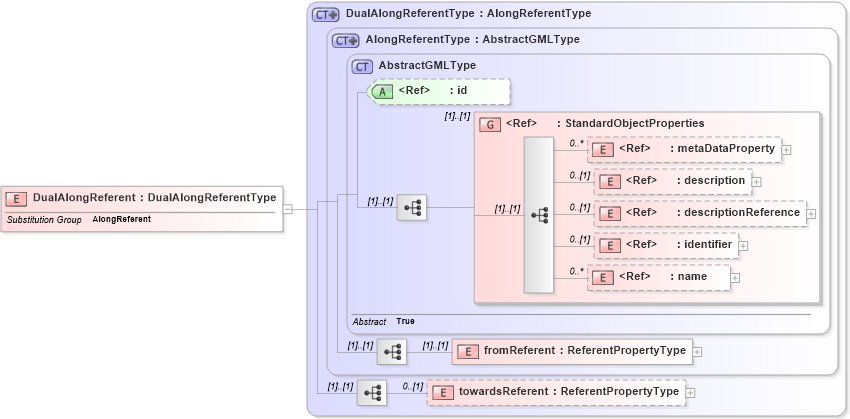Screen dimensions: 850x419
Task: Click the E icon of descriptionReference
Action: click(x=610, y=214)
